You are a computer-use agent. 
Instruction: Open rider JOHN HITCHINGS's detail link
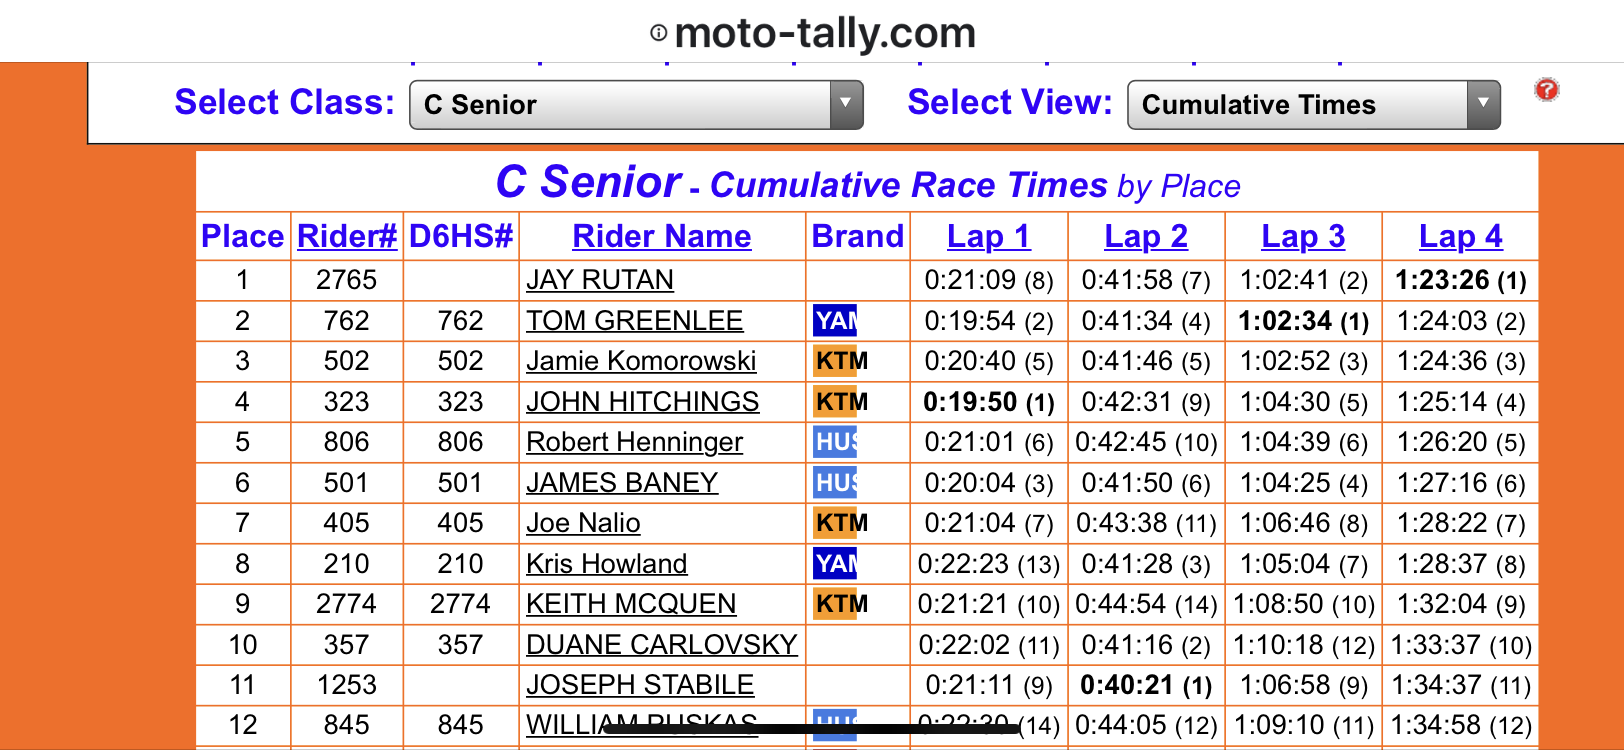(x=642, y=402)
